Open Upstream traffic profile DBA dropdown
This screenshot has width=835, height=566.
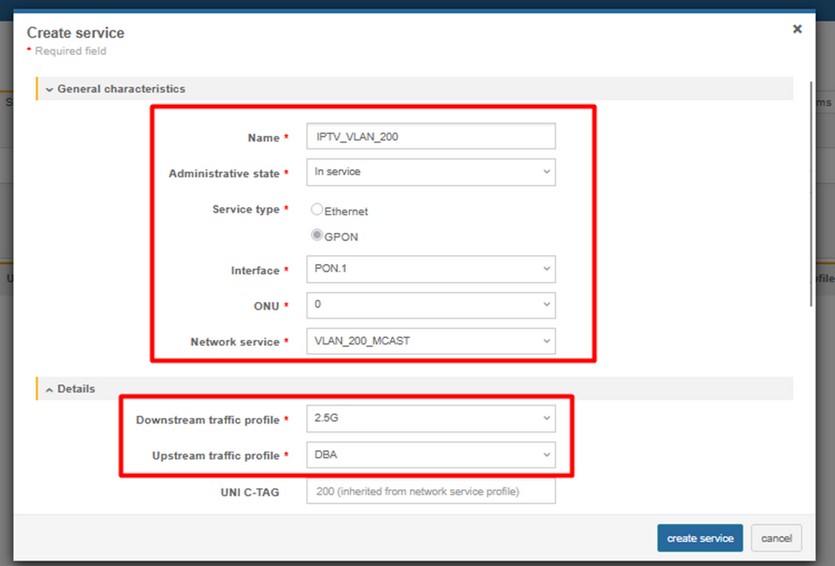[x=430, y=455]
